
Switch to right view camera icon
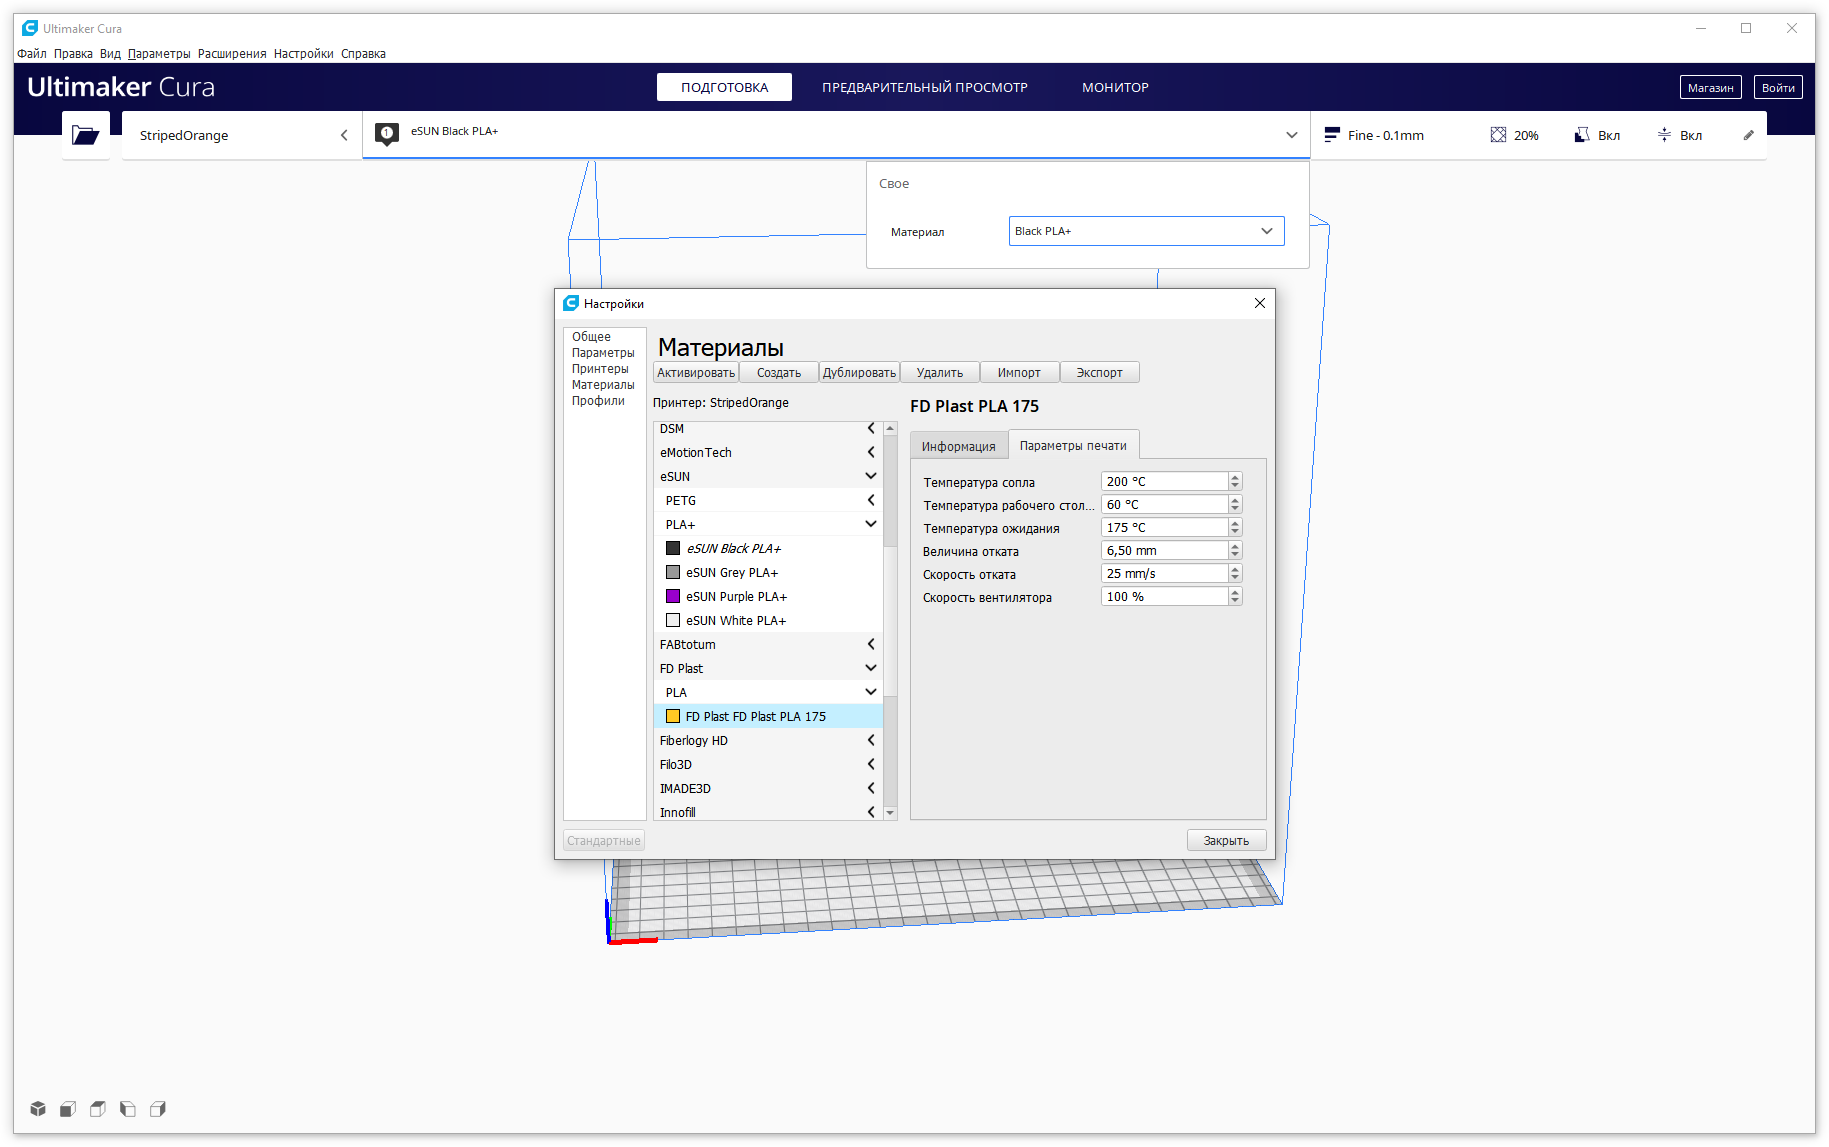click(x=158, y=1109)
